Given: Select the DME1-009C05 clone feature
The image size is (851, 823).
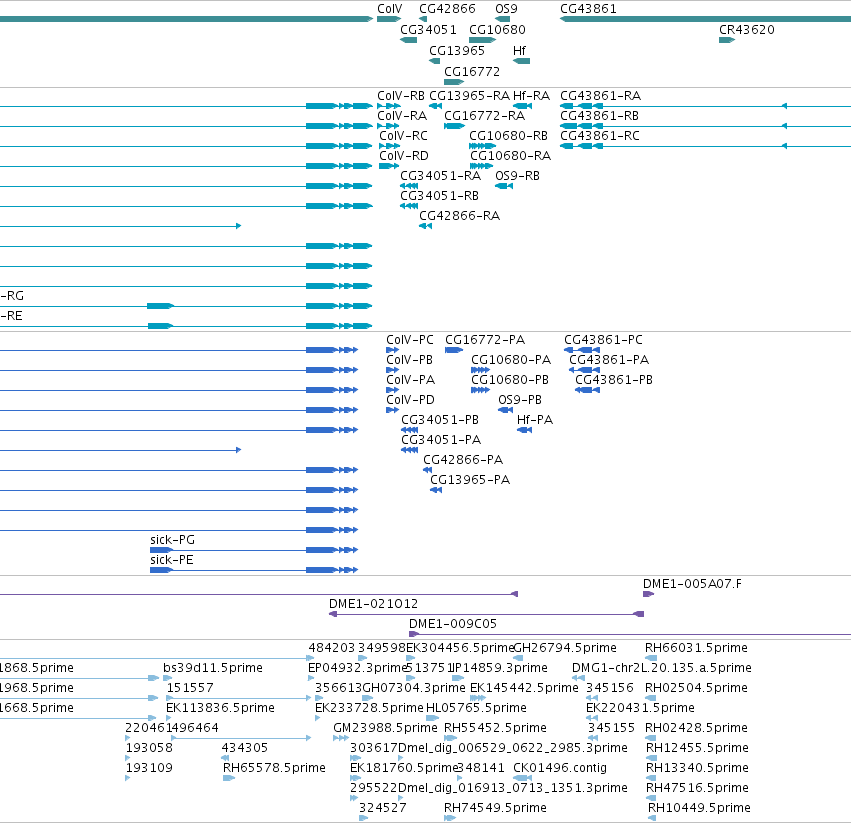Looking at the screenshot, I should tap(630, 634).
